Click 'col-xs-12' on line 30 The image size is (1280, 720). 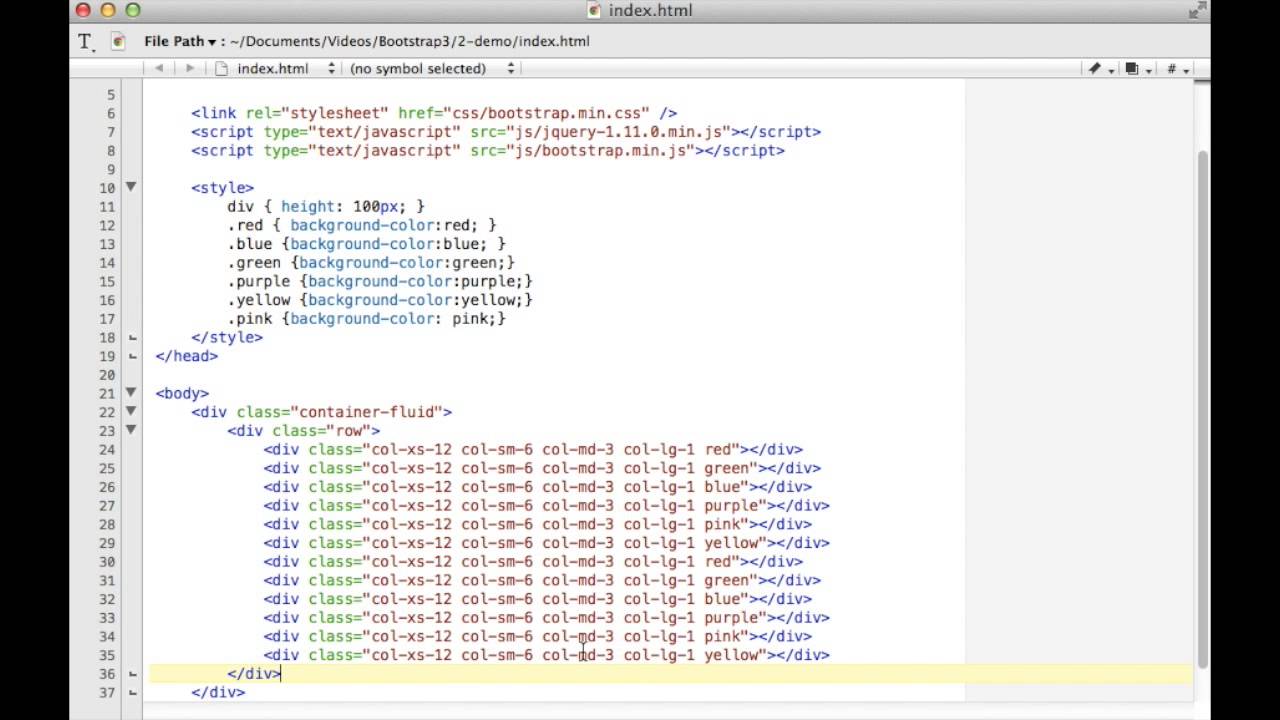coord(412,562)
